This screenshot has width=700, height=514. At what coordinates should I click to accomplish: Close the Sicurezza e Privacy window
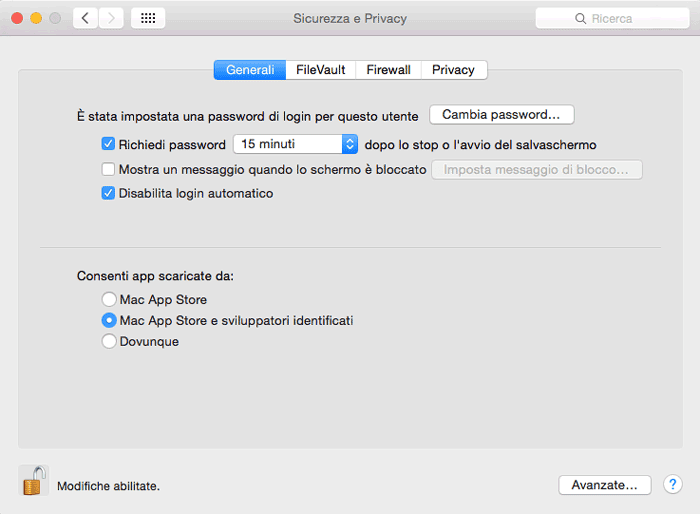pyautogui.click(x=17, y=18)
